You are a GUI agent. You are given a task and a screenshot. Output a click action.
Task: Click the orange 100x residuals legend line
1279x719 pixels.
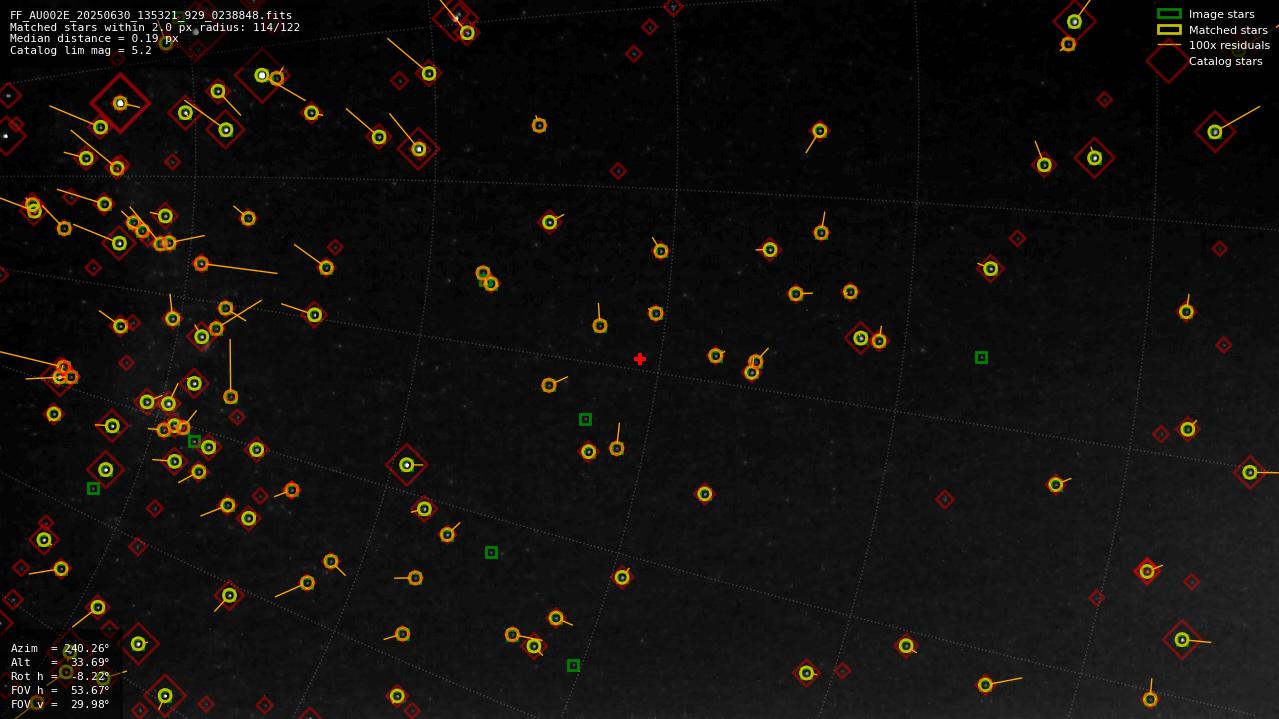tap(1169, 45)
